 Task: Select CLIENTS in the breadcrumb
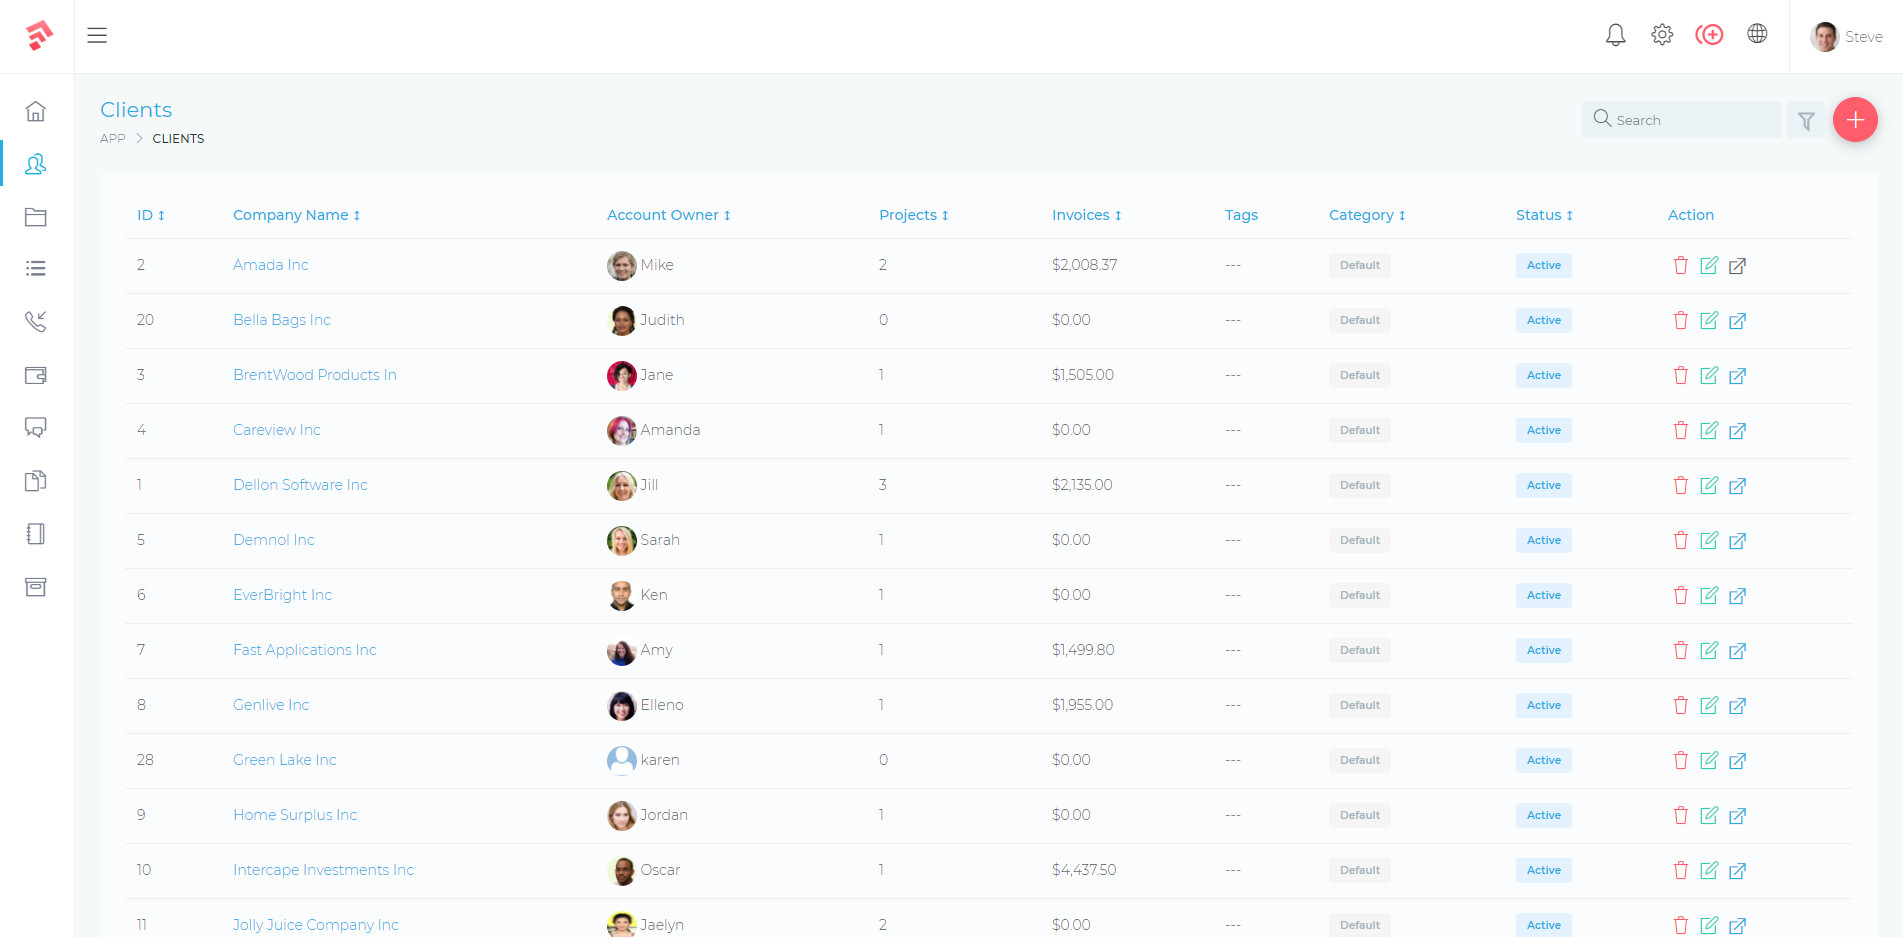(178, 138)
